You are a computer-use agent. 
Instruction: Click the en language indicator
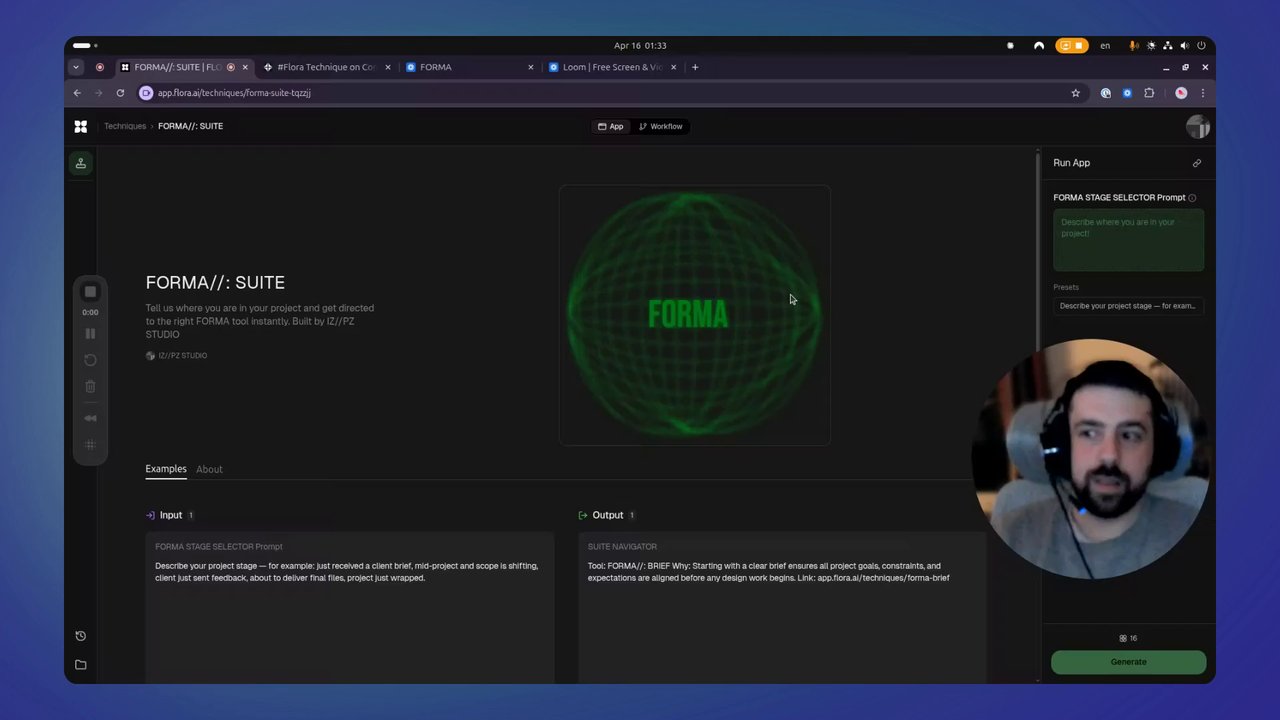[1105, 46]
